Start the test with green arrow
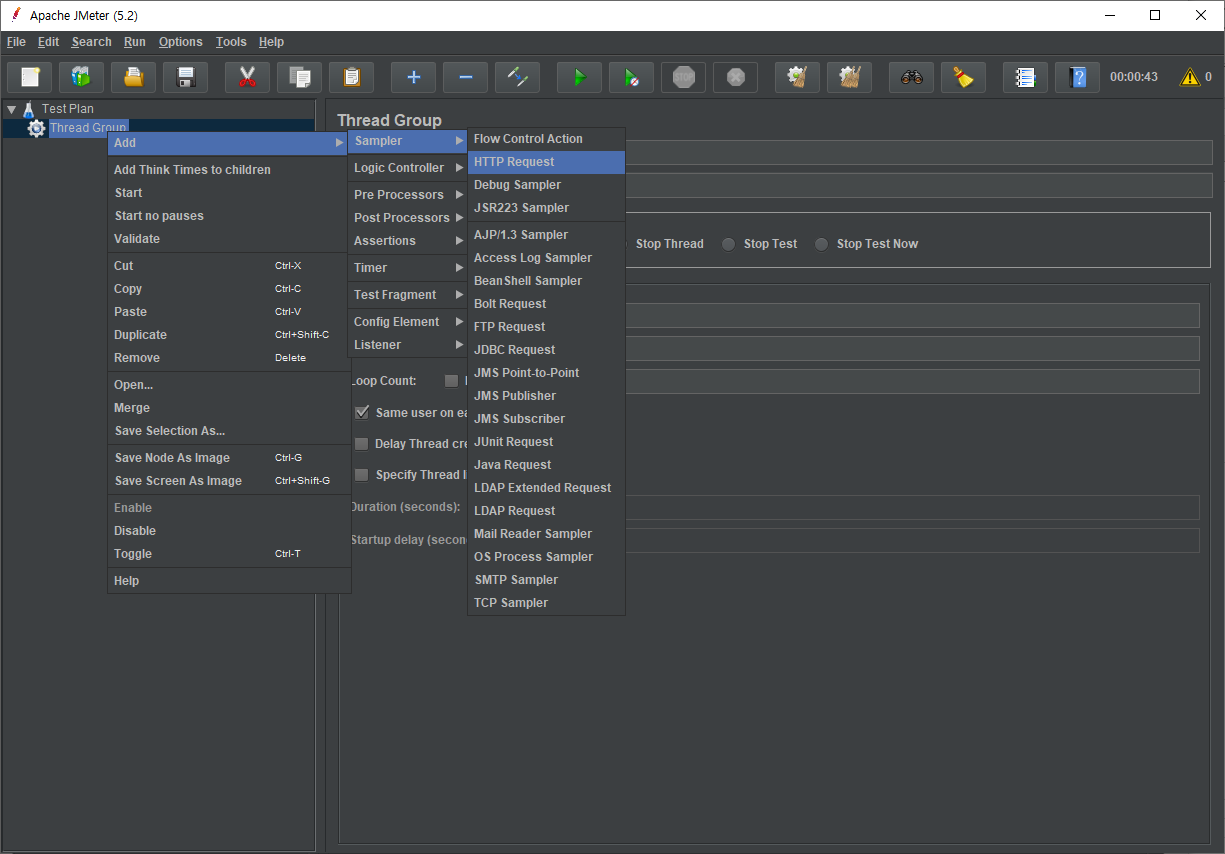 coord(579,77)
